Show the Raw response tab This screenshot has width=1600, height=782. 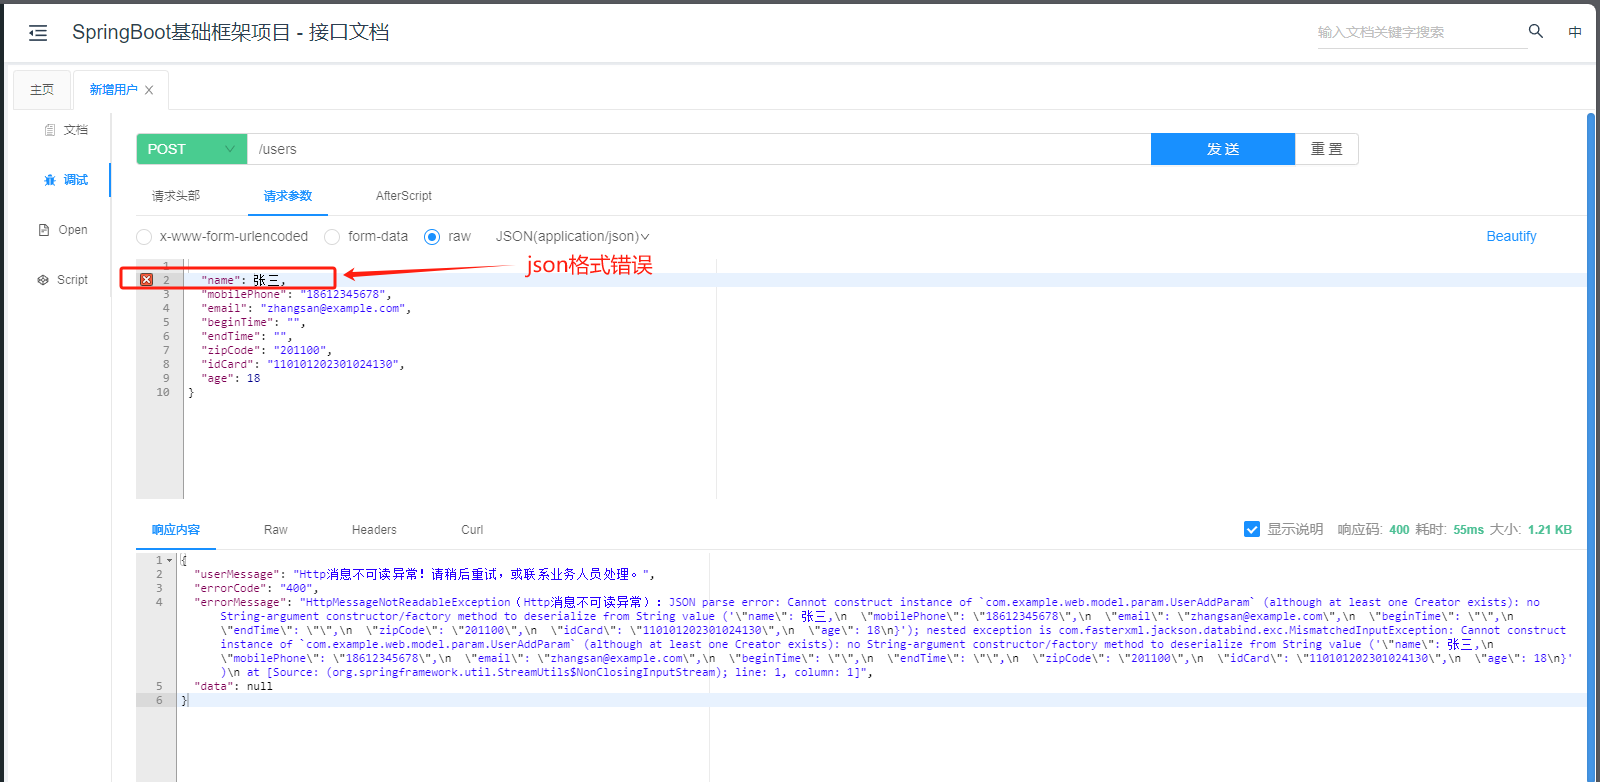click(276, 530)
